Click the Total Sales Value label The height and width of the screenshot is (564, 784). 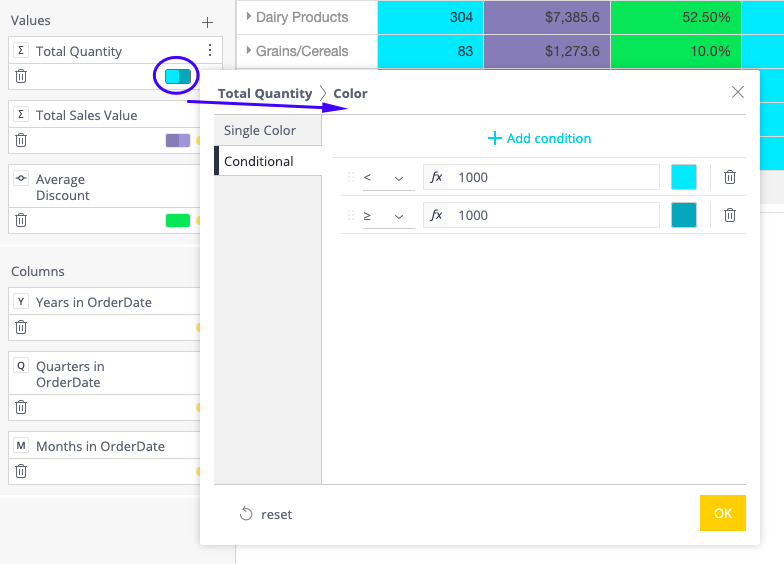[86, 116]
